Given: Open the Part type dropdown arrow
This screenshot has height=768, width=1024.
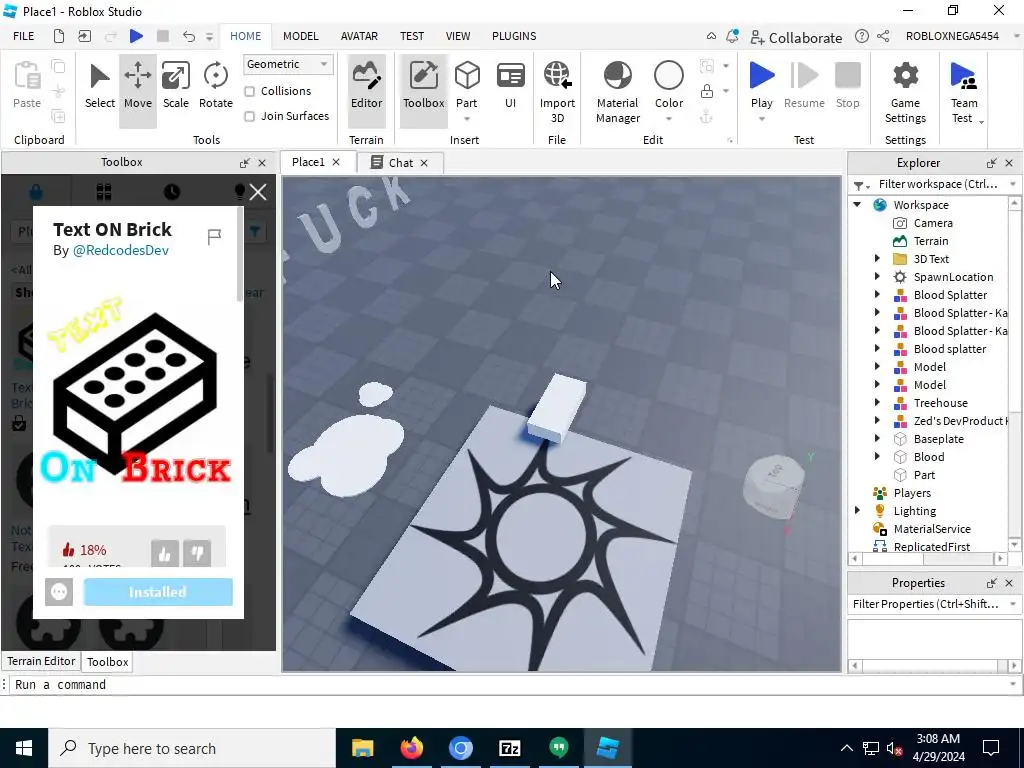Looking at the screenshot, I should point(467,119).
